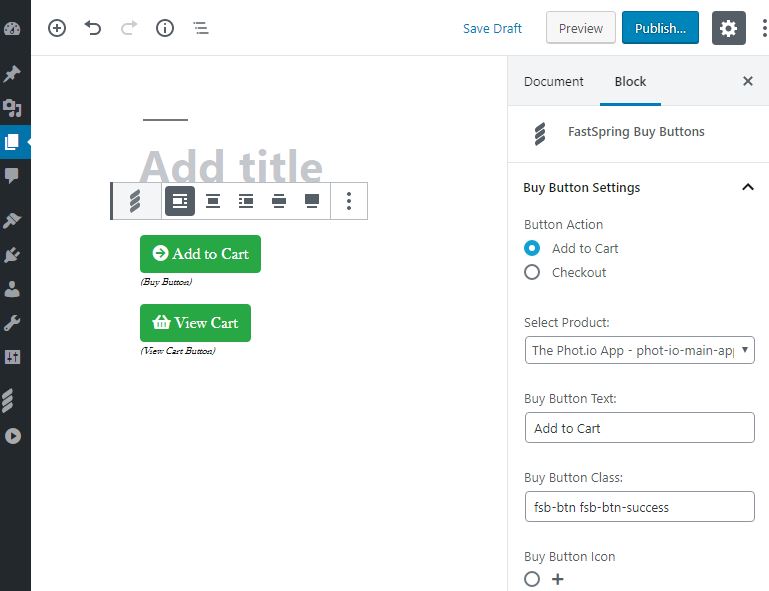Image resolution: width=769 pixels, height=591 pixels.
Task: Switch to the Block tab
Action: click(x=630, y=81)
